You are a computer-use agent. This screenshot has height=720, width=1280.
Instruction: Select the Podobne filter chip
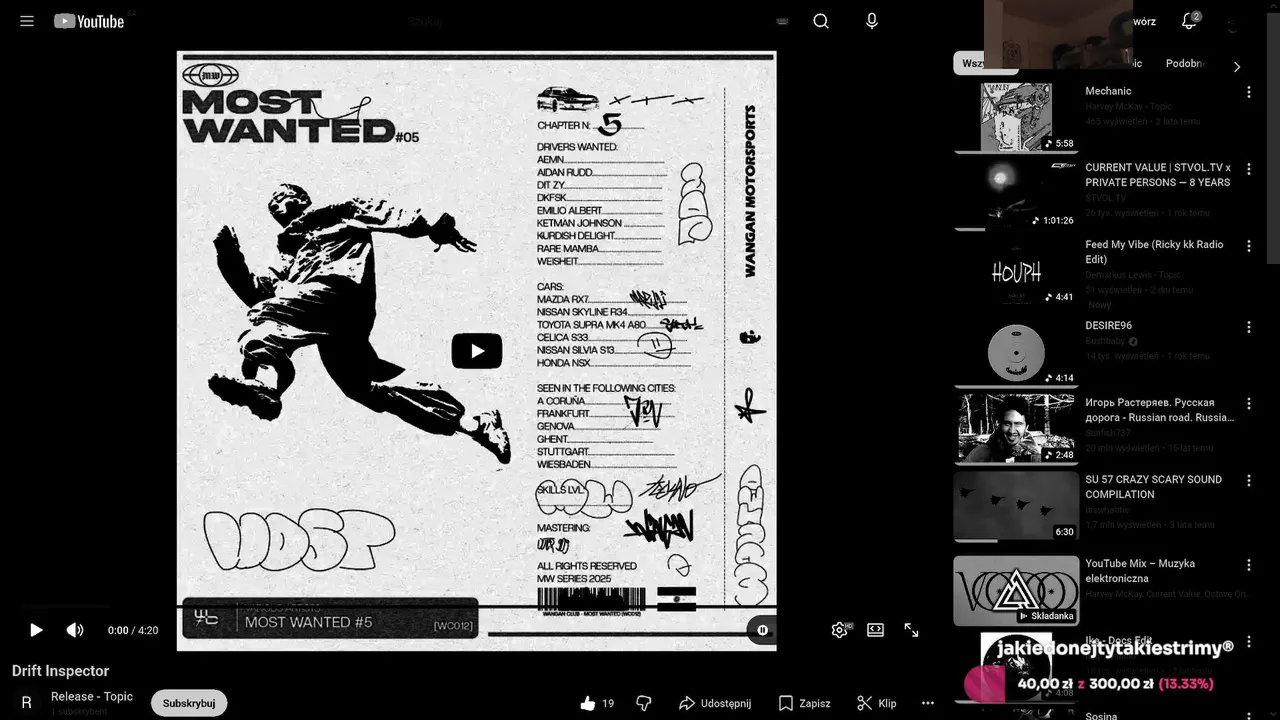[x=1186, y=63]
